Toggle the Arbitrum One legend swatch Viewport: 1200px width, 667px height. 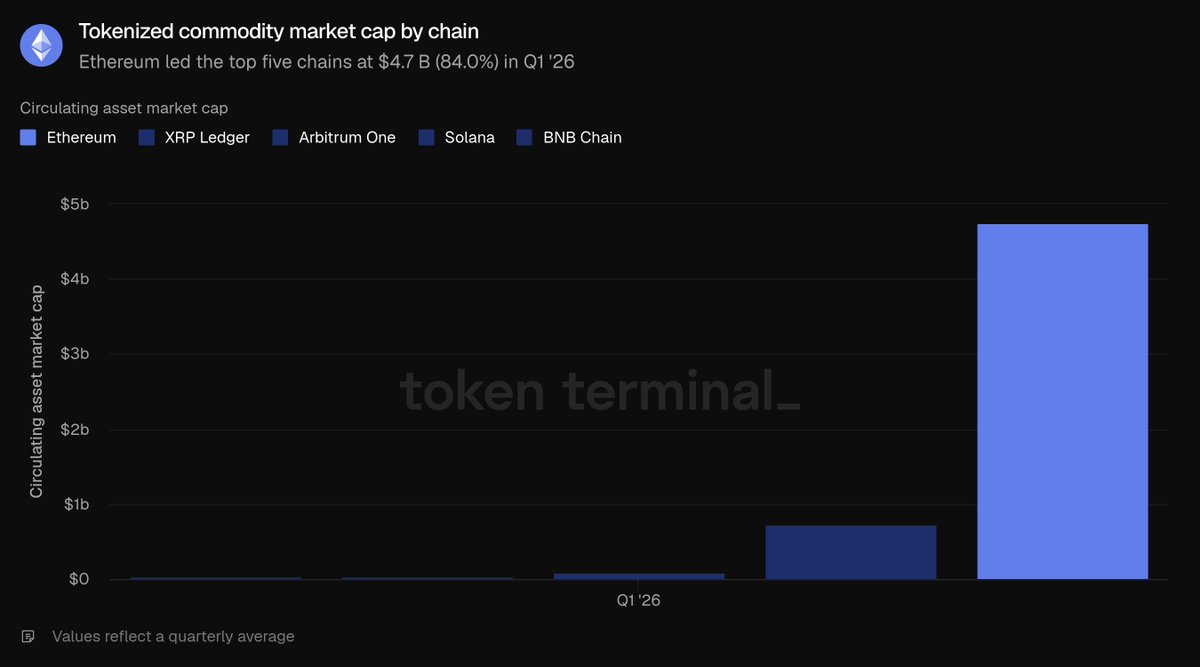[x=280, y=138]
